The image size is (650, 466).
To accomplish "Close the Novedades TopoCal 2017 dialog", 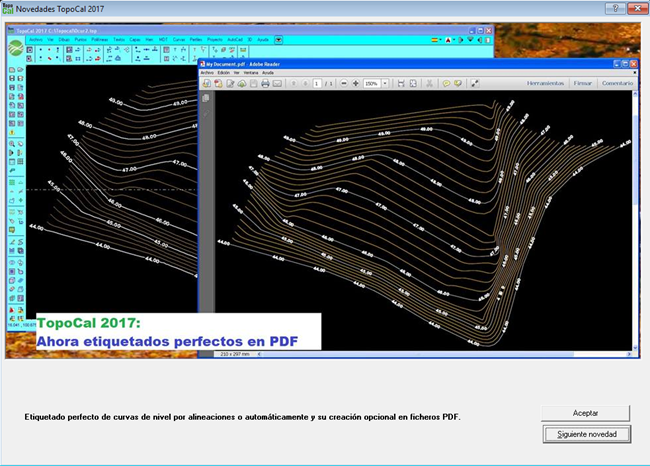I will (x=637, y=8).
